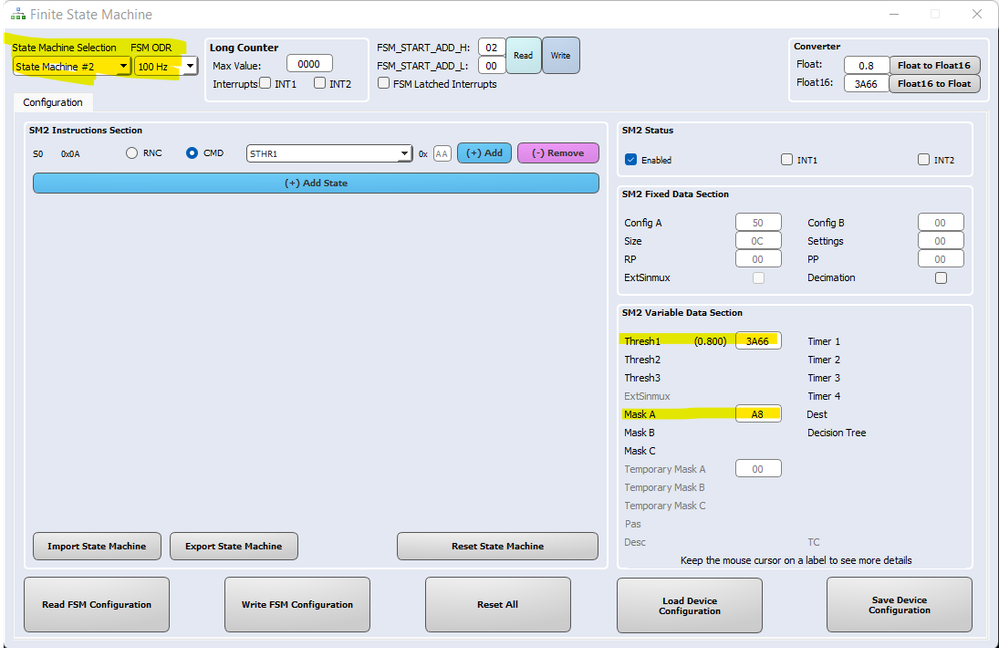Image resolution: width=999 pixels, height=648 pixels.
Task: Open the STHR1 command dropdown
Action: point(329,154)
